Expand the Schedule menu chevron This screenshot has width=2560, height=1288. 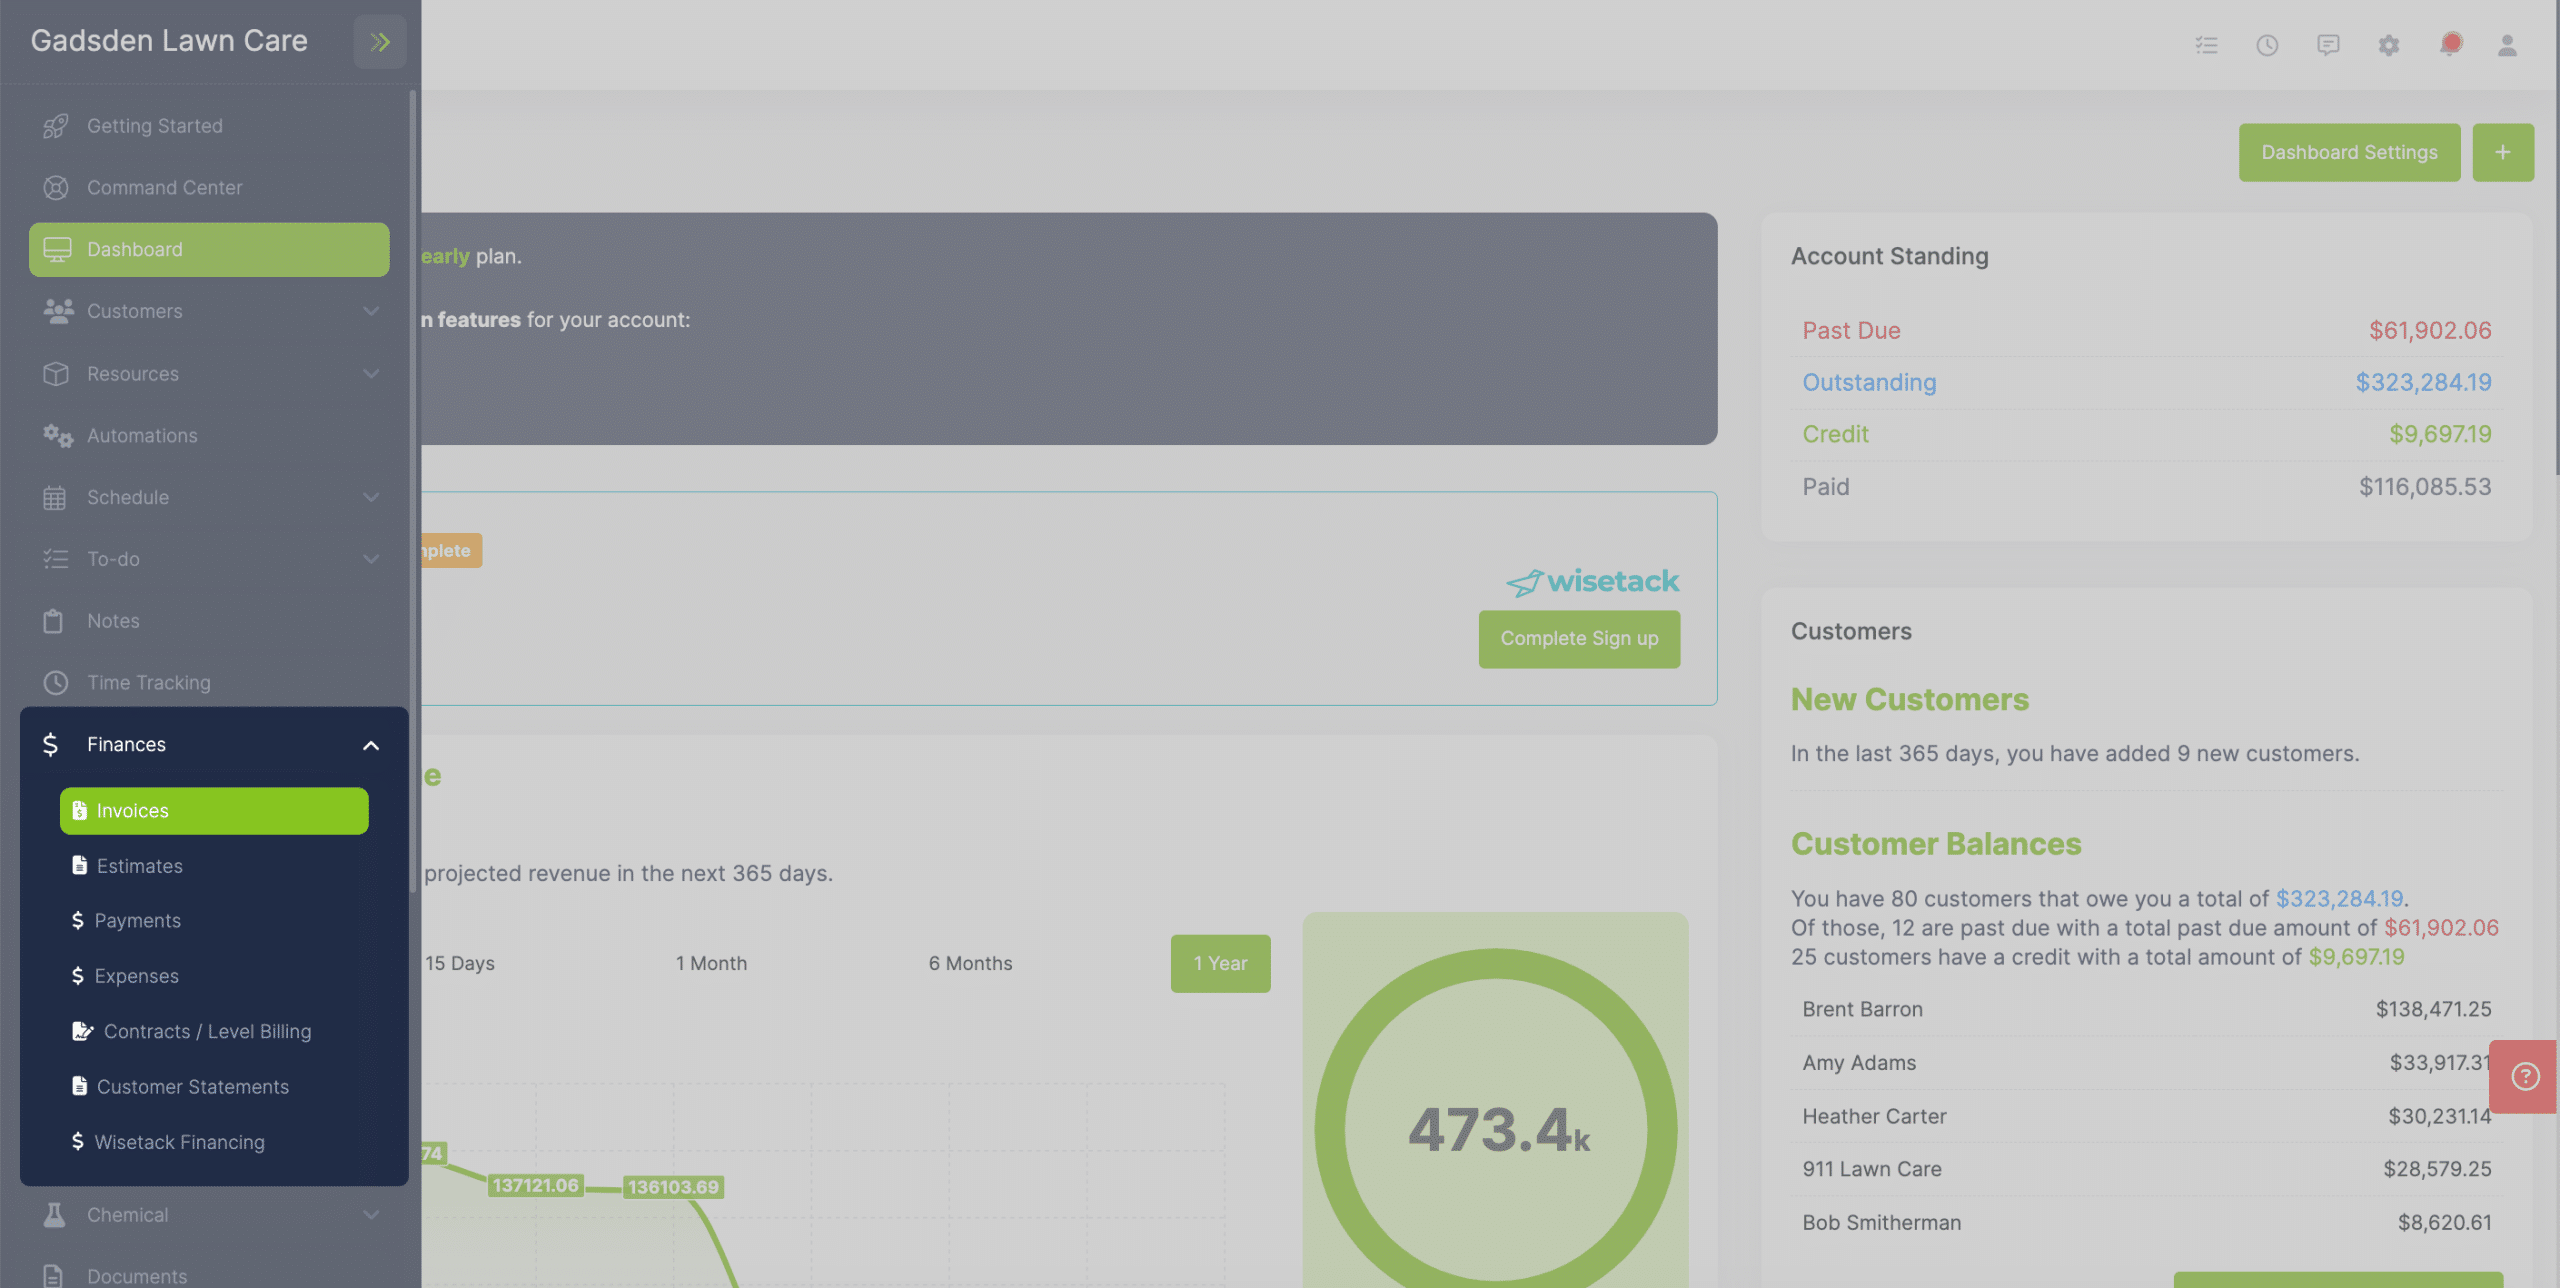[371, 497]
